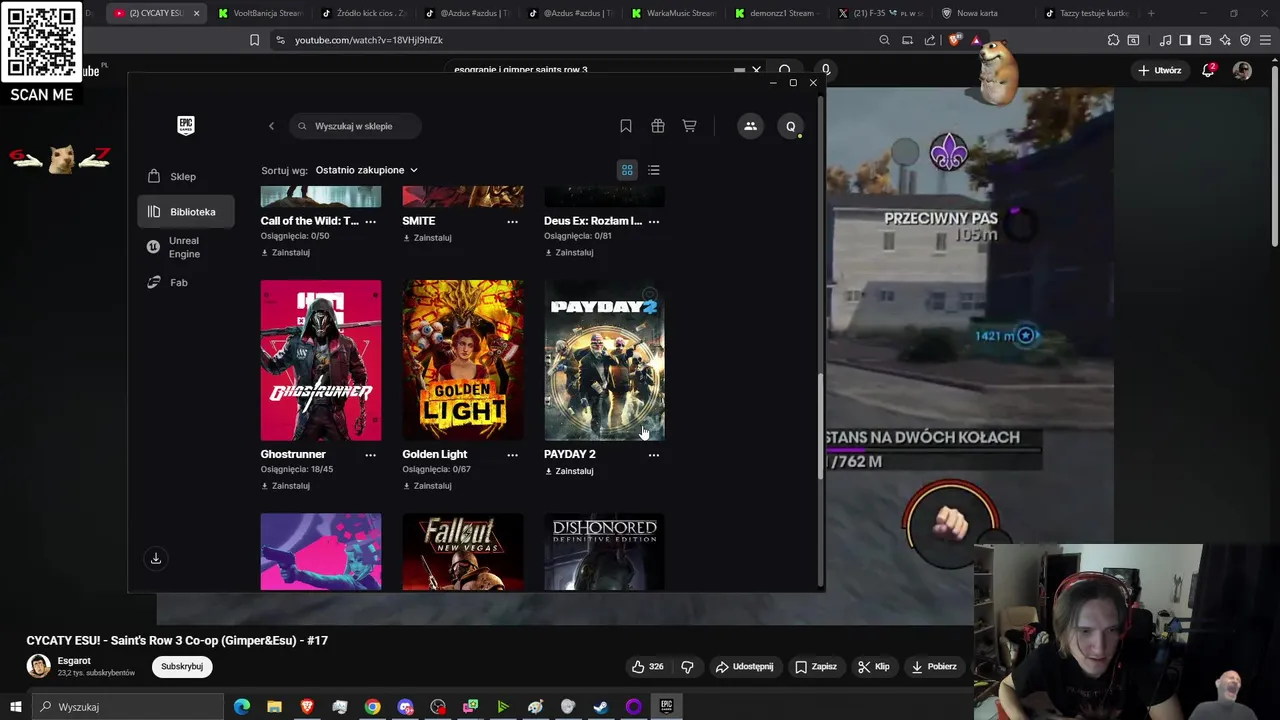Select the Ghostrunner cover art

click(321, 360)
